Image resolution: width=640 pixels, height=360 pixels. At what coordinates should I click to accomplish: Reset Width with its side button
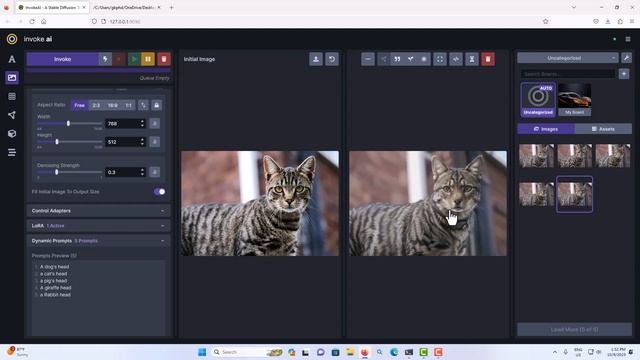coord(155,123)
